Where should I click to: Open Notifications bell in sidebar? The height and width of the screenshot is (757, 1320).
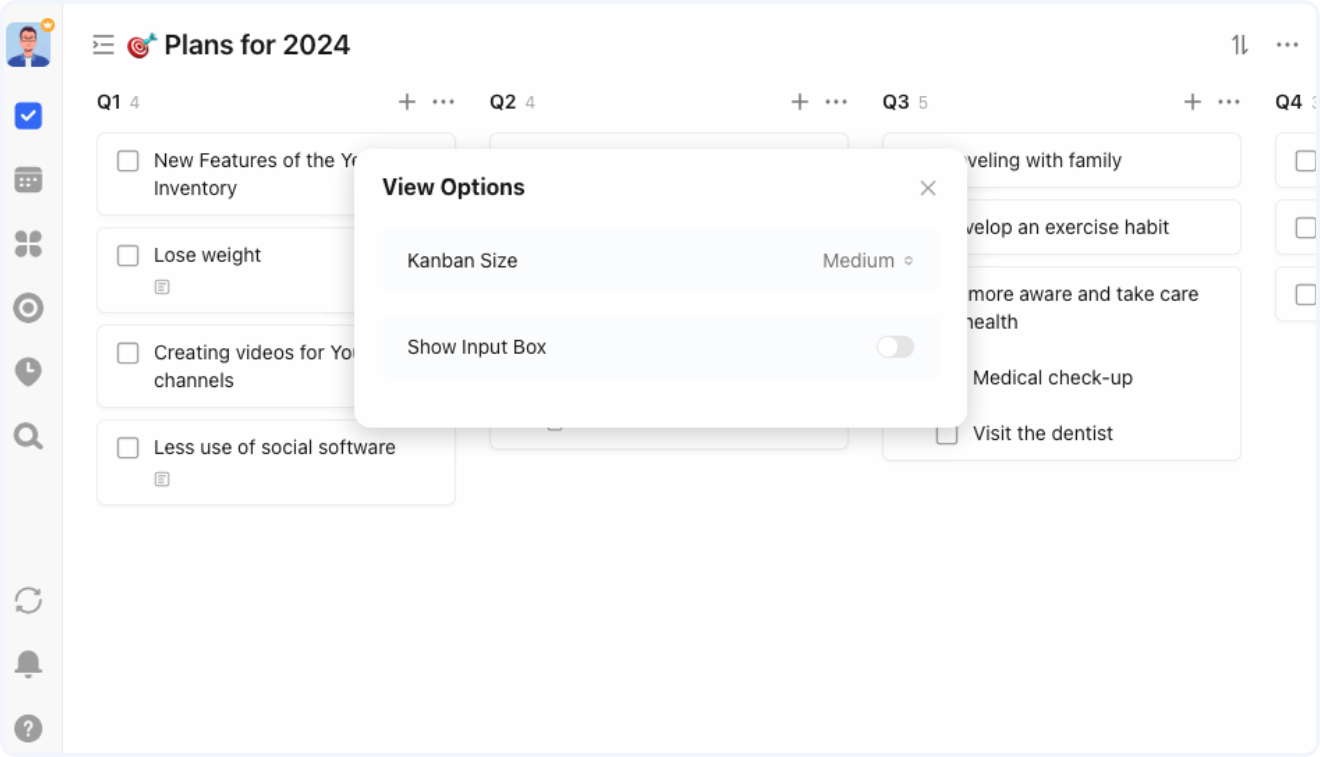[x=29, y=663]
